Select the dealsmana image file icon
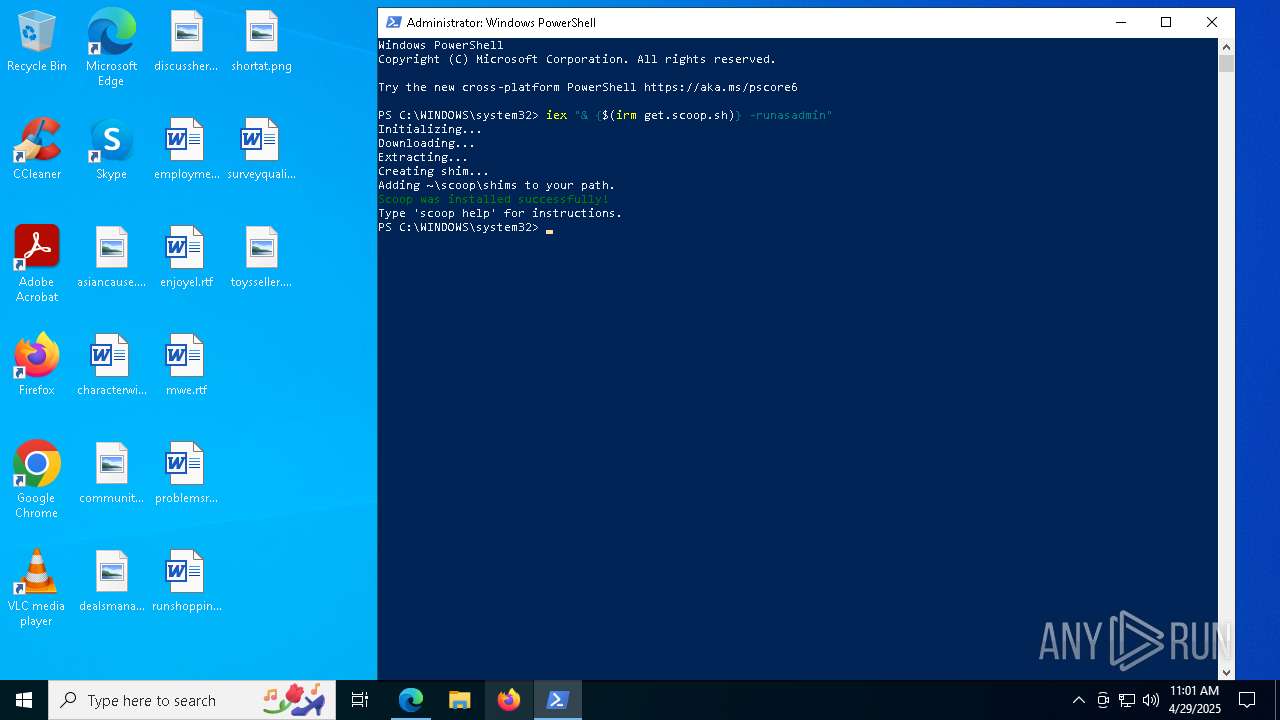The image size is (1280, 720). click(x=111, y=582)
